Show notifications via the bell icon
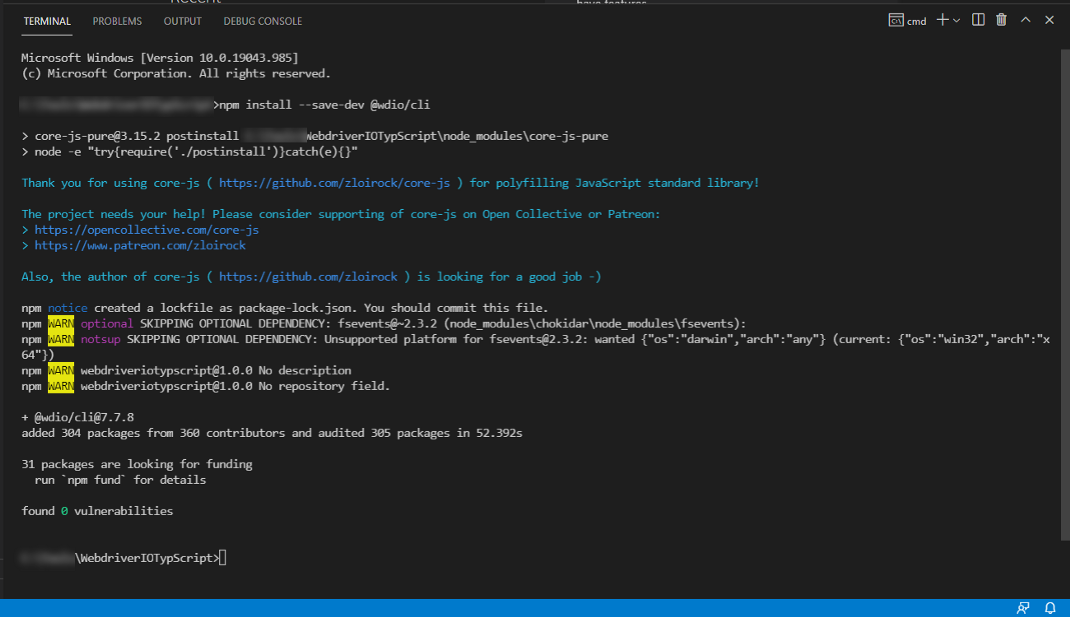This screenshot has width=1070, height=617. [1050, 608]
